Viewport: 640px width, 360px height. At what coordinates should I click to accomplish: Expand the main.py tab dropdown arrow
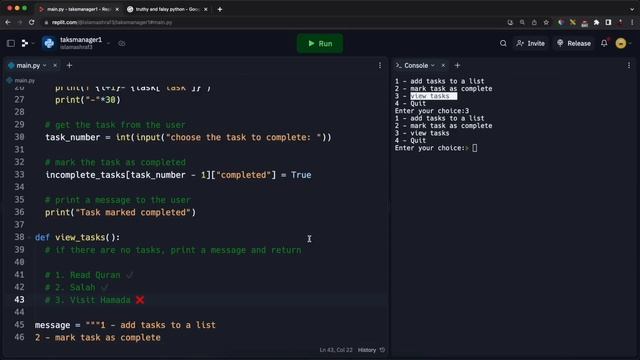pos(45,65)
